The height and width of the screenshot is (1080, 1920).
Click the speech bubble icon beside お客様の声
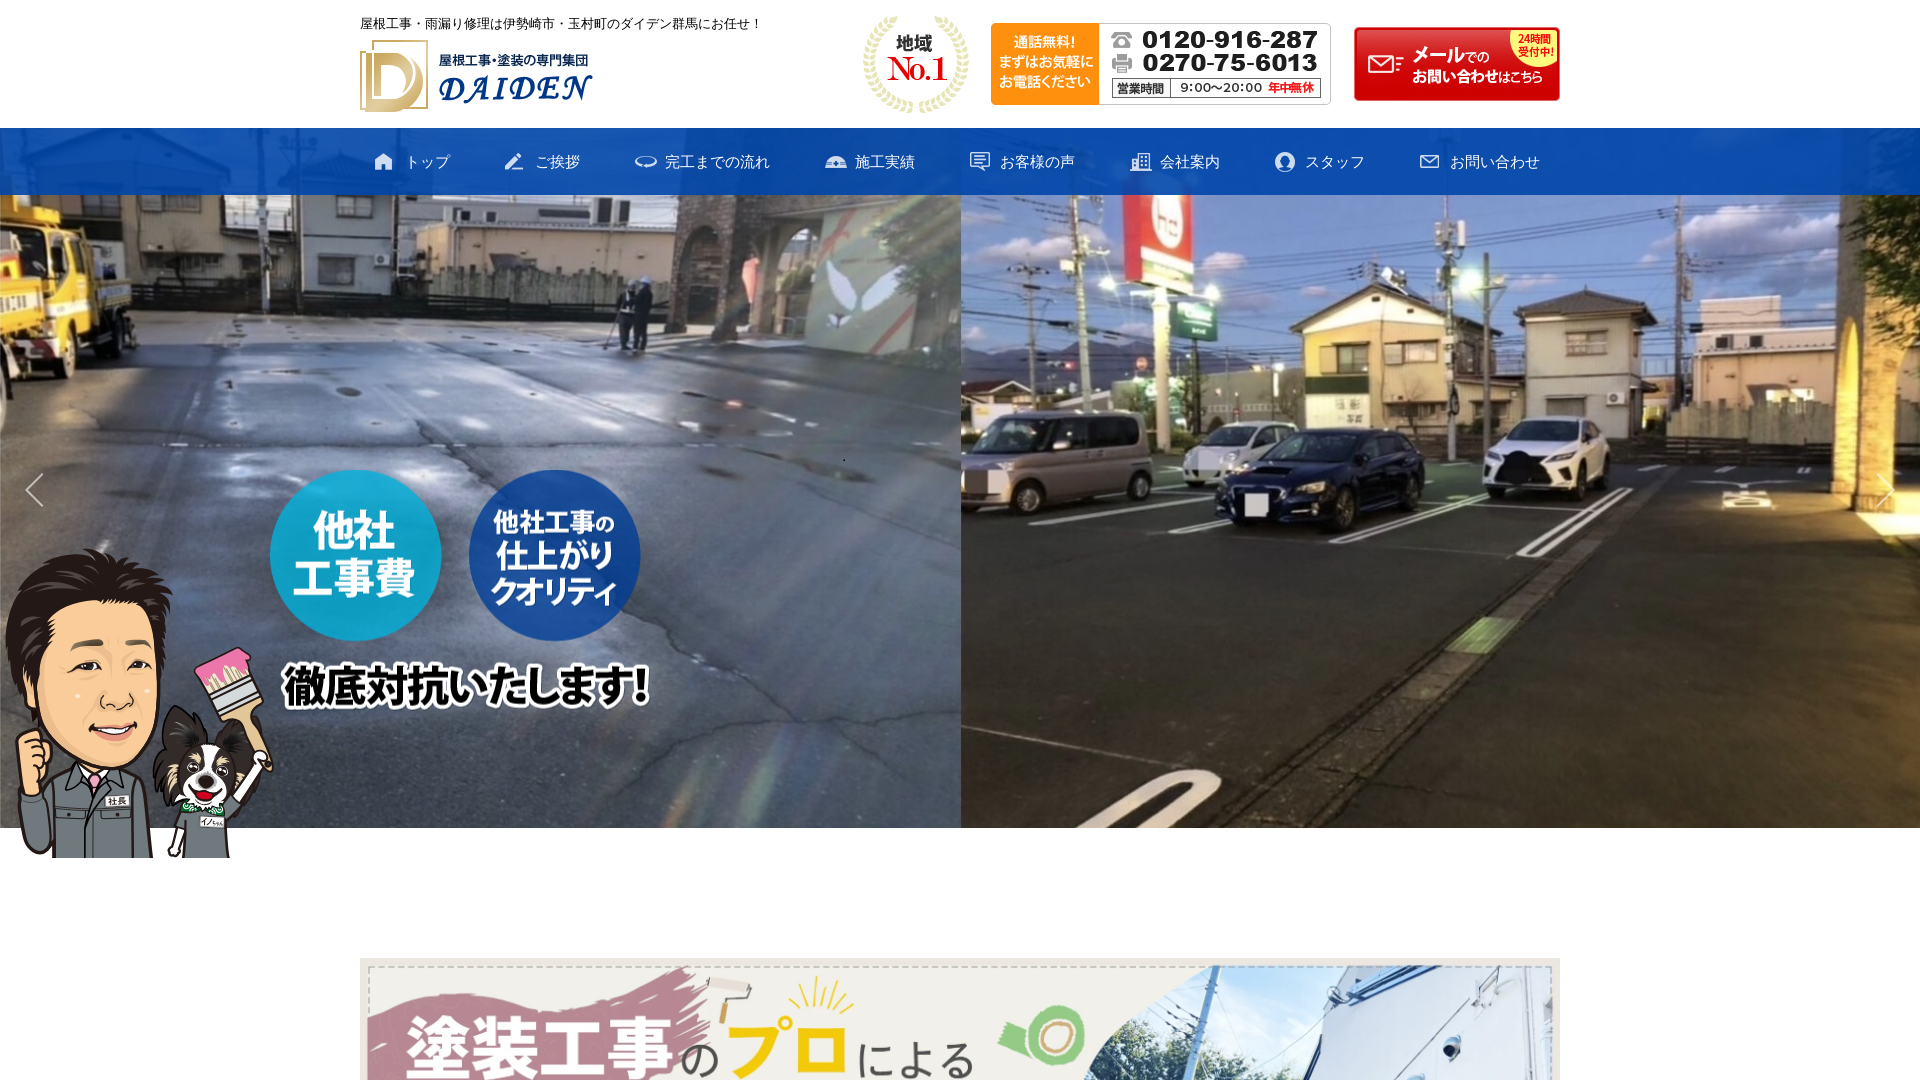coord(980,161)
